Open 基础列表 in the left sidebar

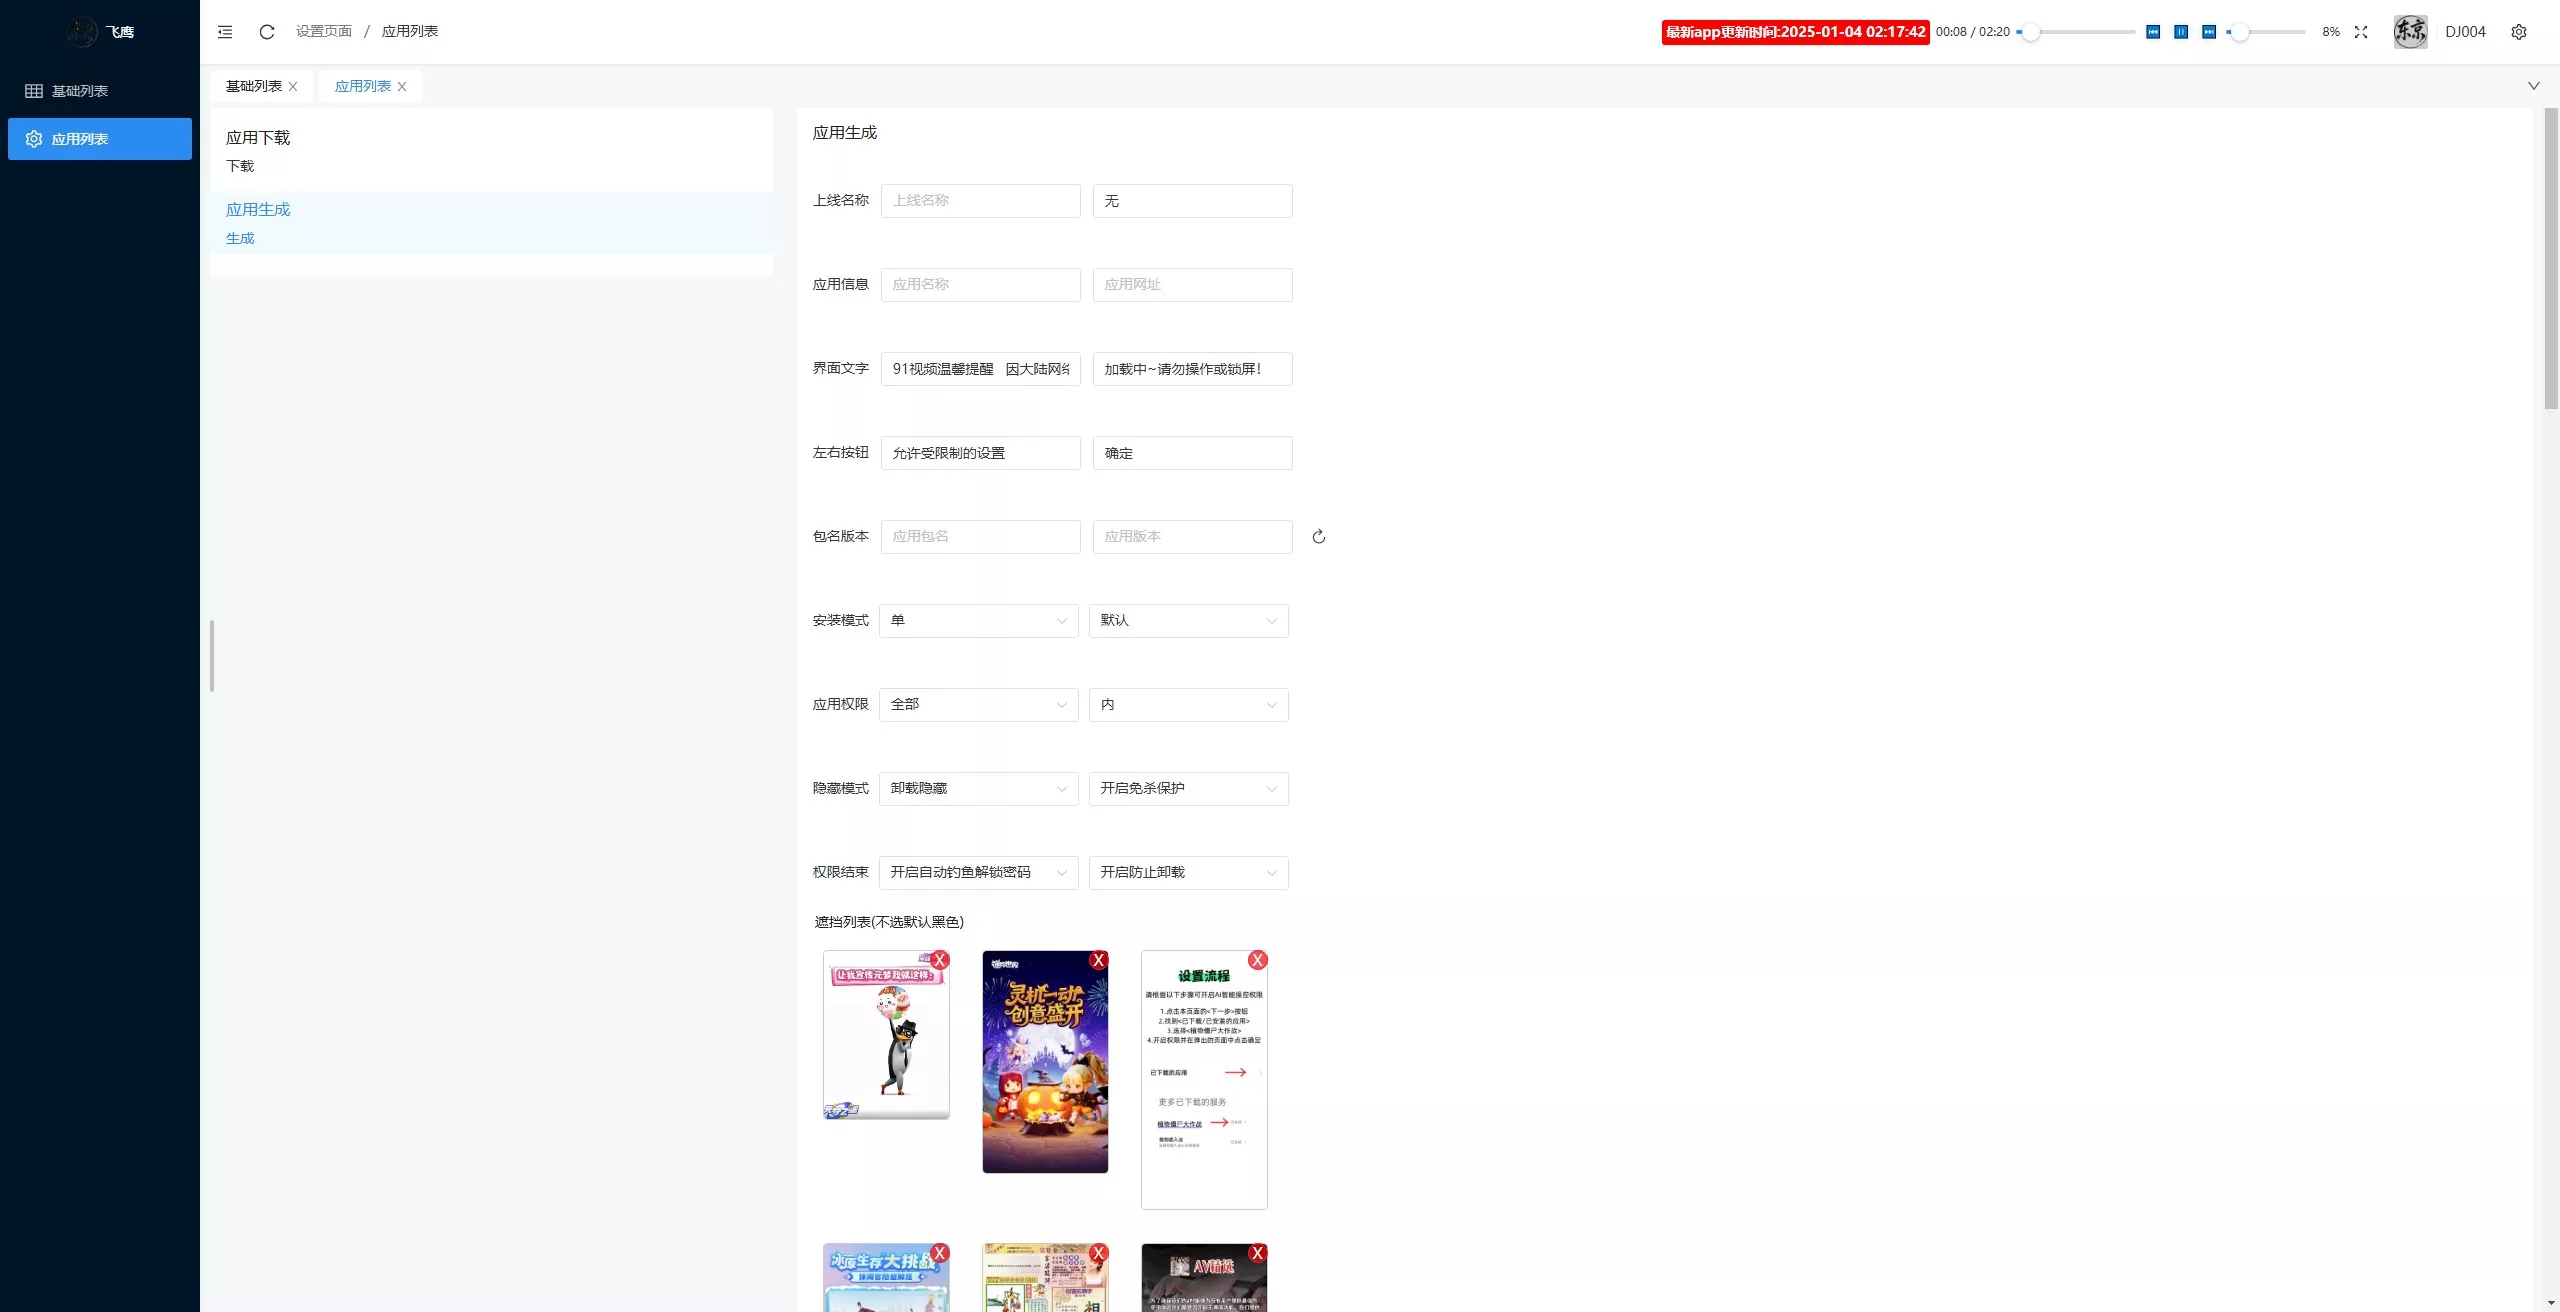click(x=80, y=91)
